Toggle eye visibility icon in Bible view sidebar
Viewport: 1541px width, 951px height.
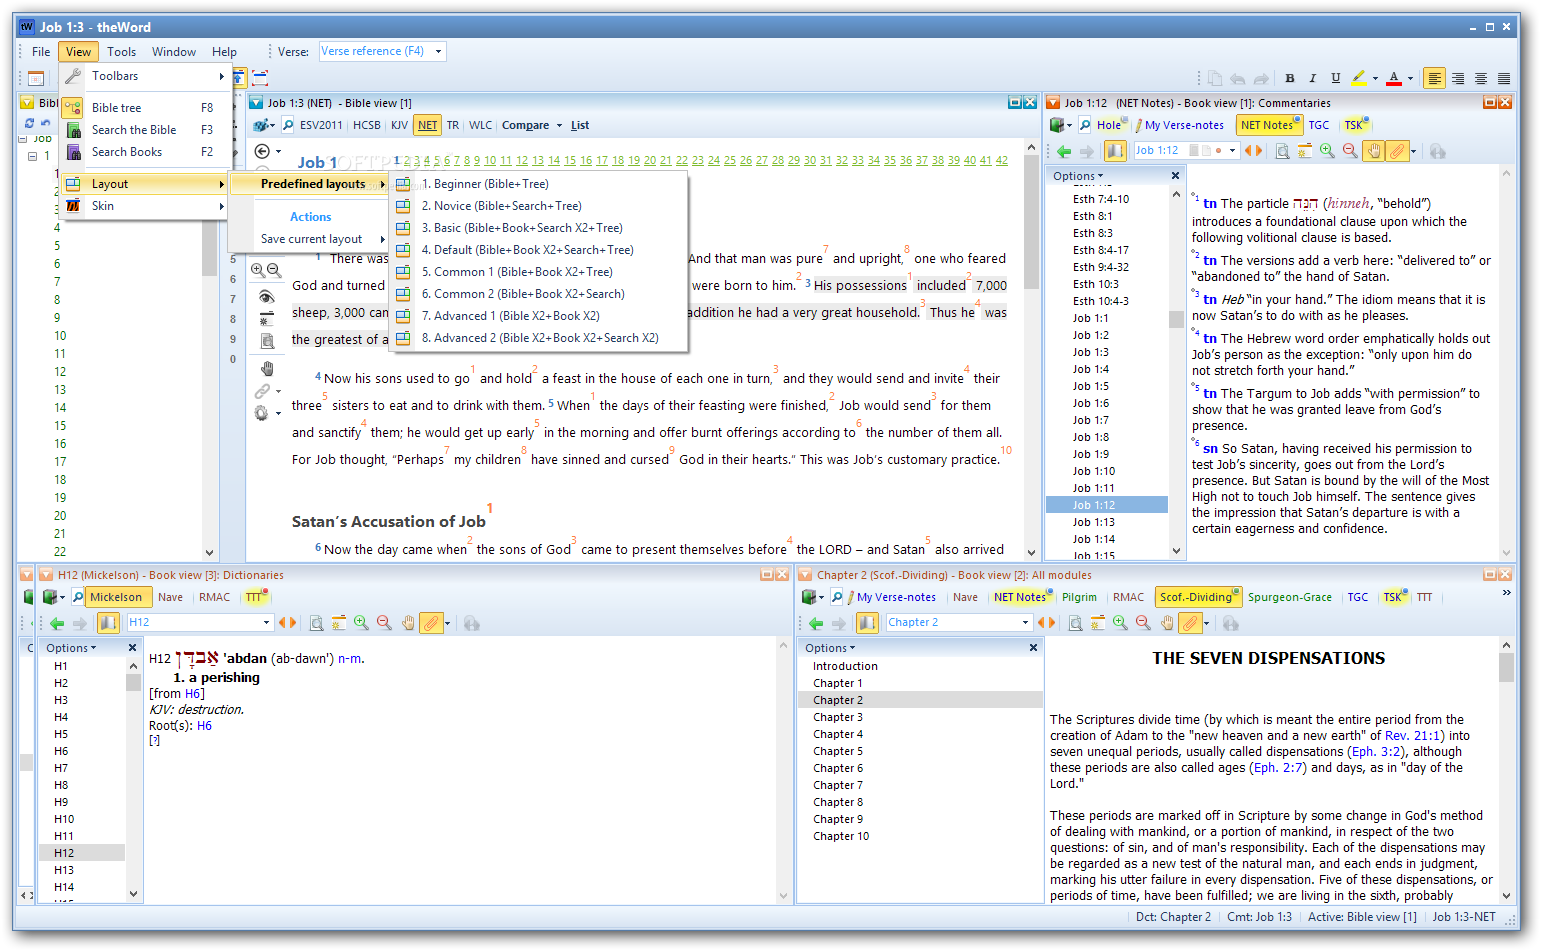tap(266, 296)
